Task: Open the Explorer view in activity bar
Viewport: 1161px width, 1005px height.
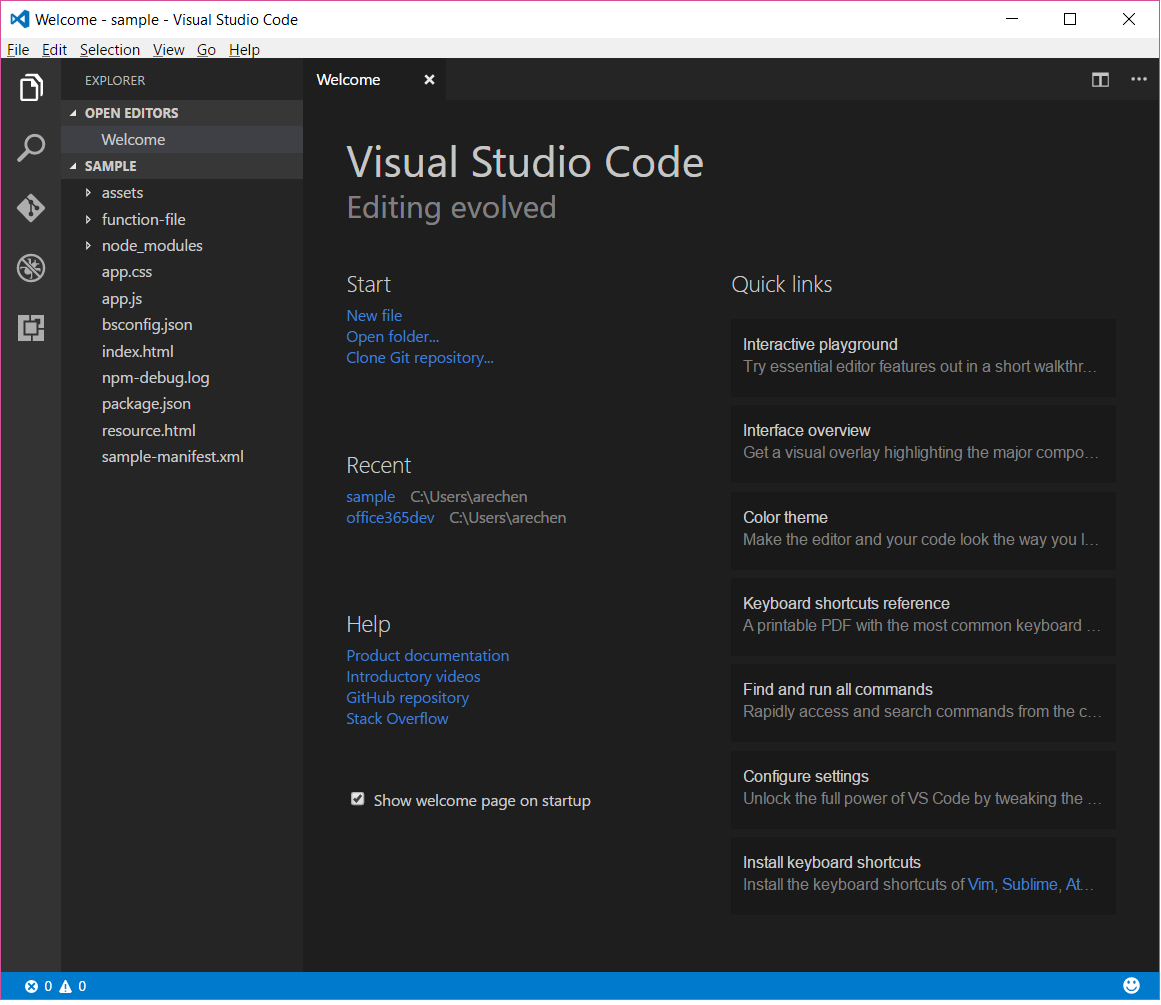Action: pos(31,88)
